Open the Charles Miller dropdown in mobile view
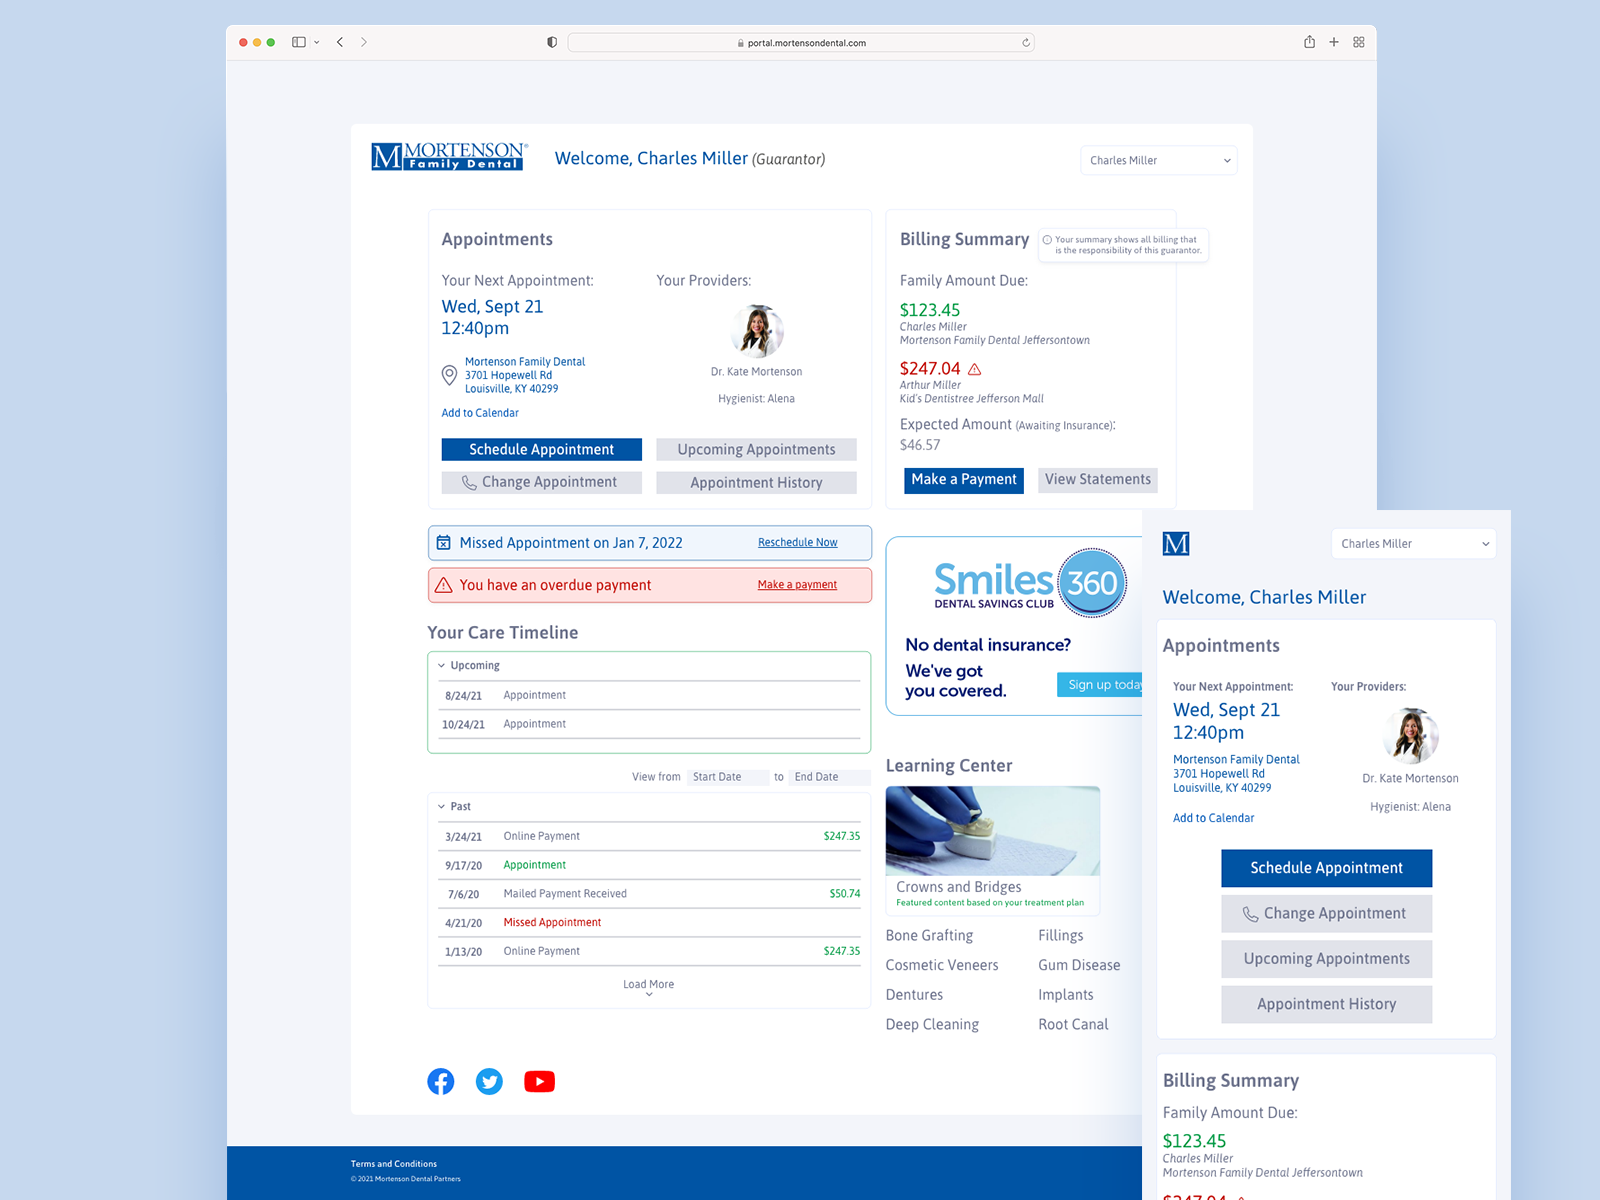The width and height of the screenshot is (1600, 1200). (1413, 544)
